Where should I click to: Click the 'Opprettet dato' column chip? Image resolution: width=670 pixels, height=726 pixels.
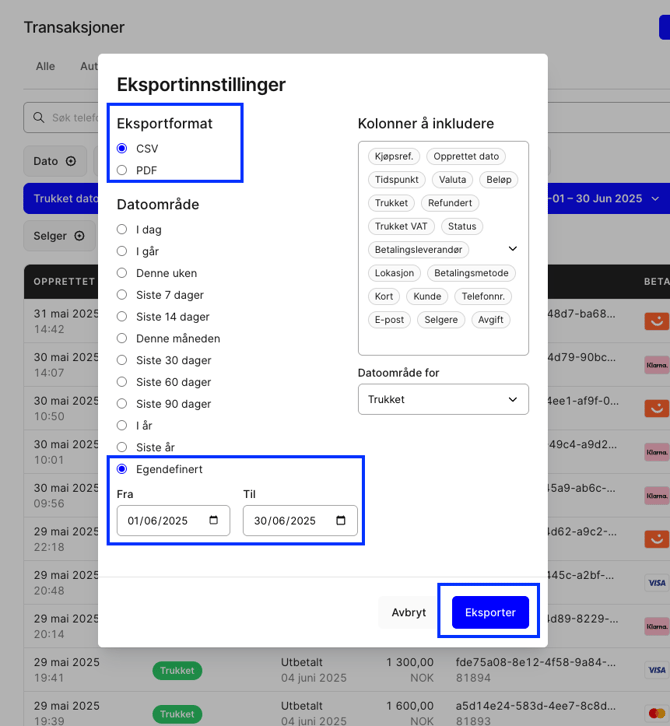(x=466, y=156)
